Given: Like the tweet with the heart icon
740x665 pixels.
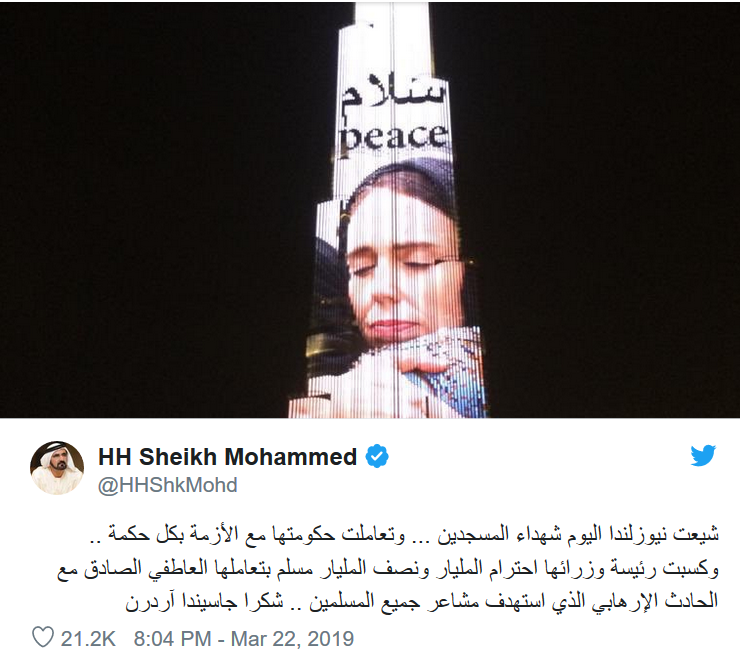Looking at the screenshot, I should [42, 638].
